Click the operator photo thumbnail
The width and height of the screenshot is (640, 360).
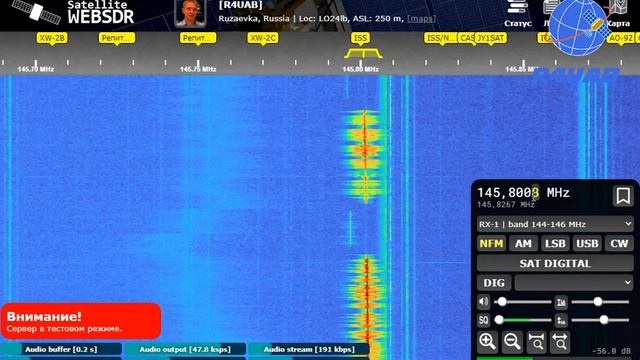click(x=190, y=13)
